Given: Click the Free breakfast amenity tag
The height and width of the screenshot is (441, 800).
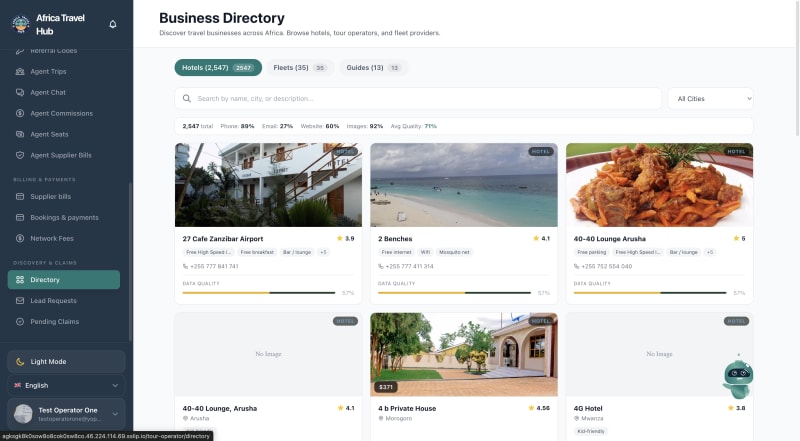Looking at the screenshot, I should click(x=257, y=252).
